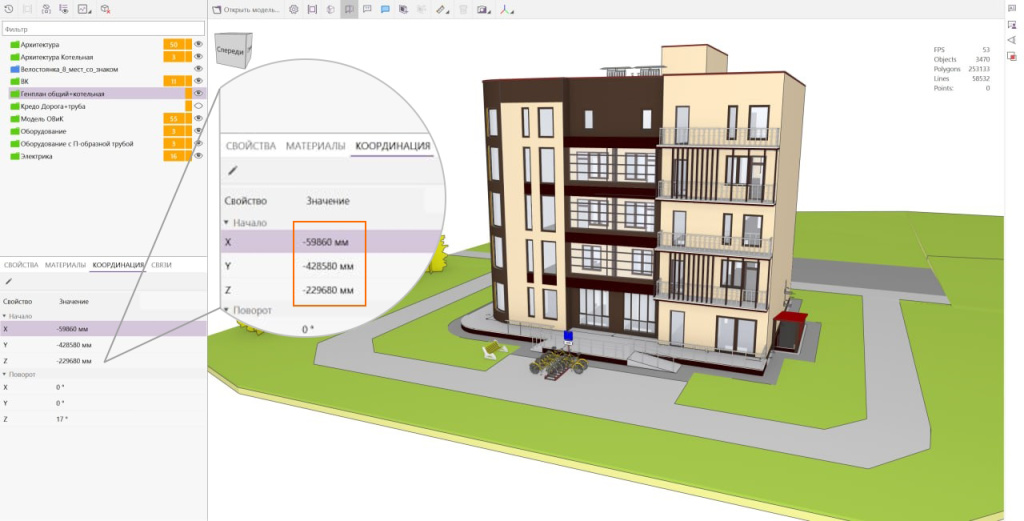Show the Кредо Дорога+труба layer via eye icon
Image resolution: width=1024 pixels, height=521 pixels.
pos(198,106)
